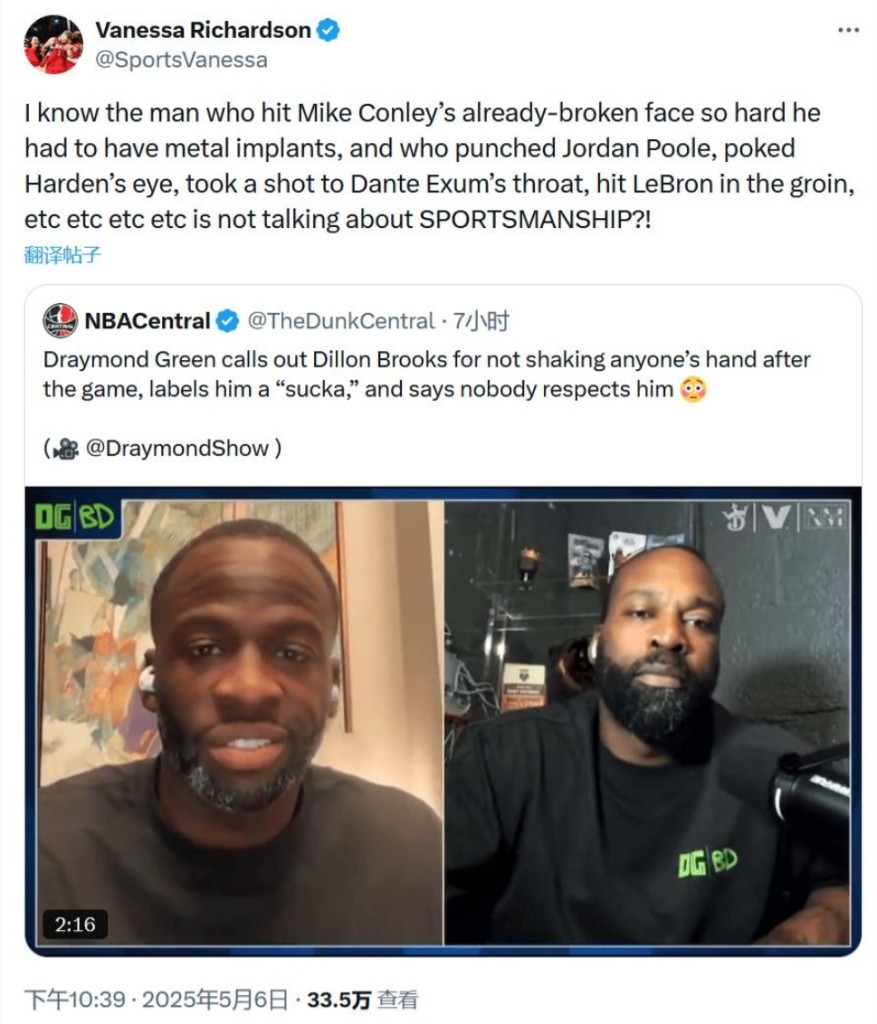The image size is (877, 1024).
Task: Open Vanessa Richardson's profile avatar
Action: click(x=54, y=44)
